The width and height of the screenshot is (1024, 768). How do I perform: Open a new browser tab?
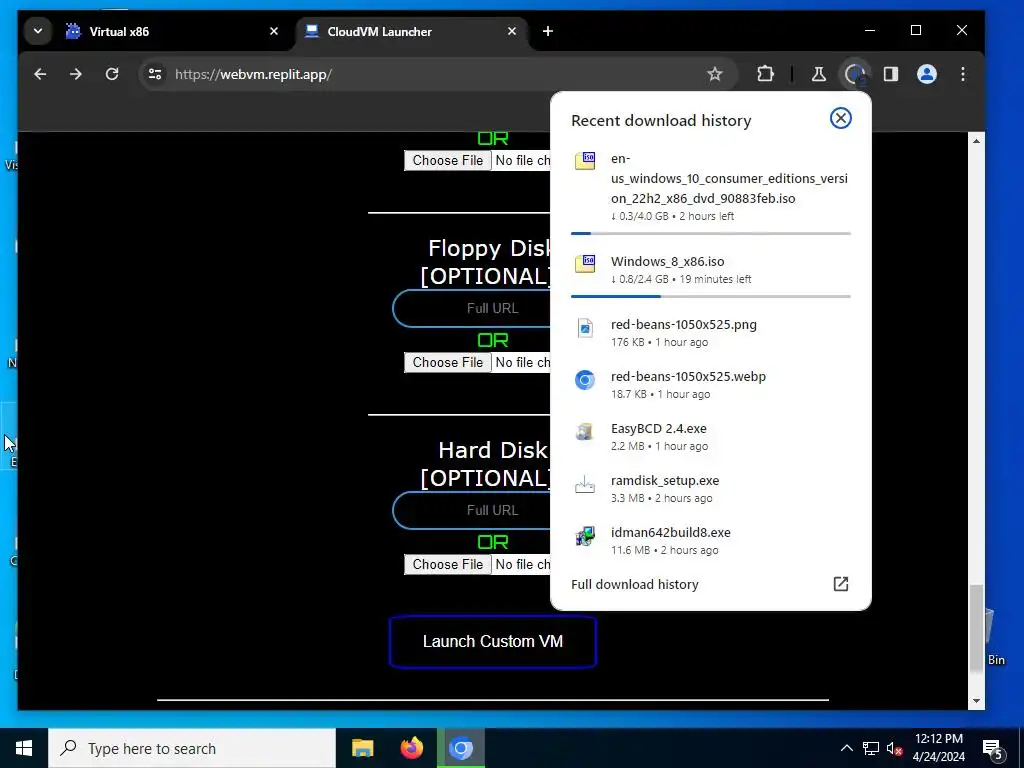click(x=548, y=31)
